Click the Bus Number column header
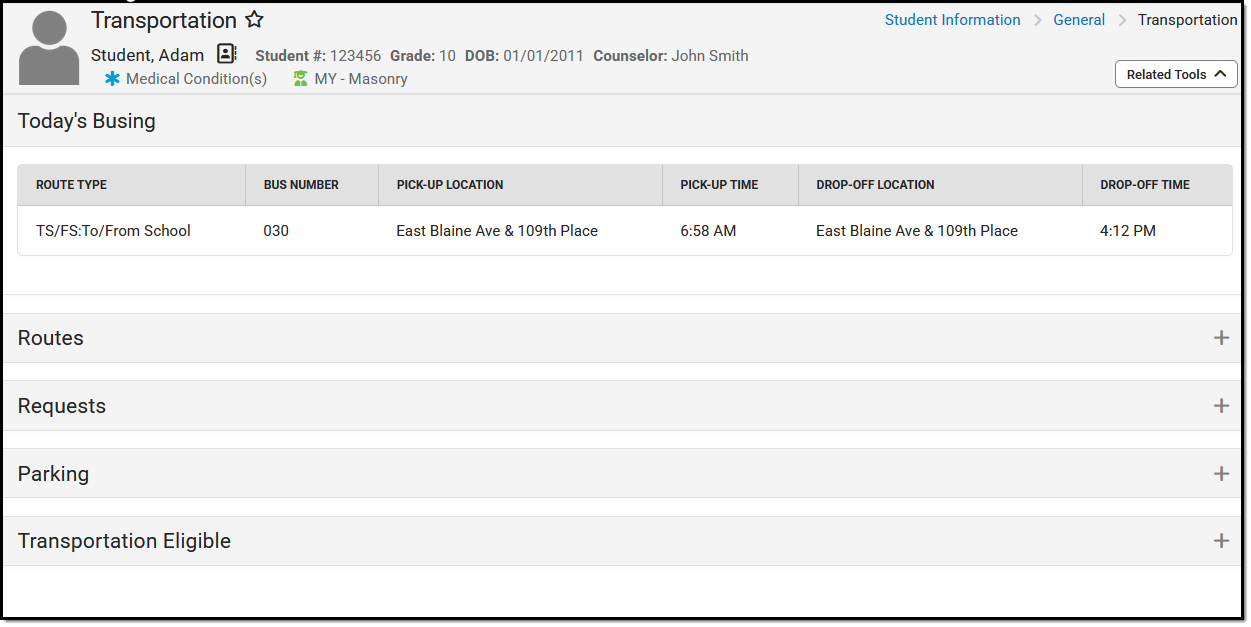Viewport: 1251px width, 627px height. [x=302, y=185]
